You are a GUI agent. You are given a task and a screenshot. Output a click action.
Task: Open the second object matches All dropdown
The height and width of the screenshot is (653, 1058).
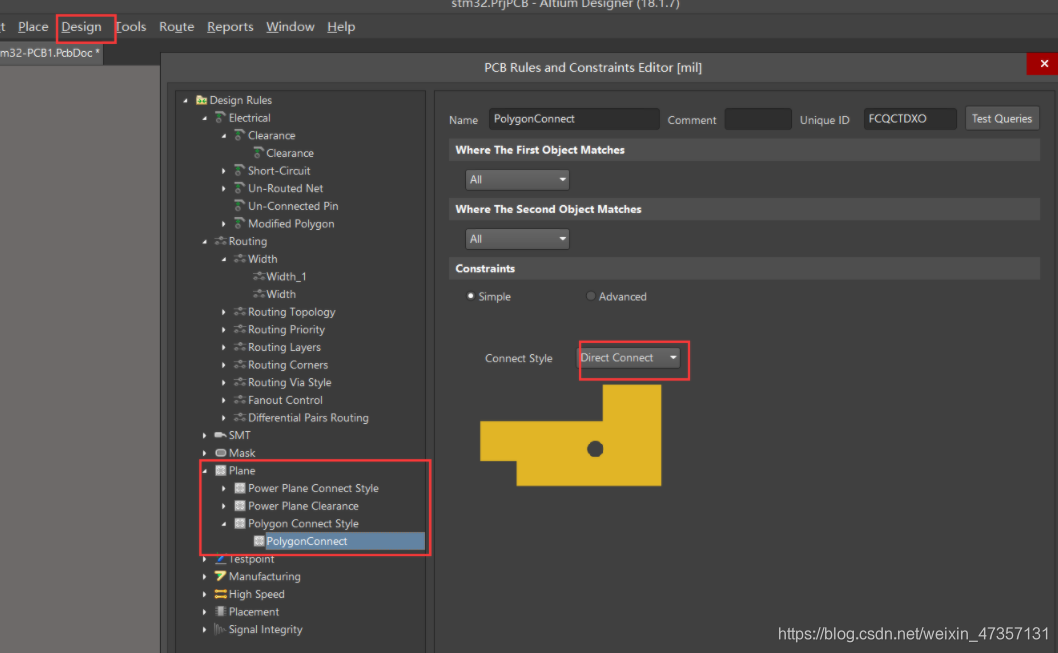pyautogui.click(x=517, y=239)
